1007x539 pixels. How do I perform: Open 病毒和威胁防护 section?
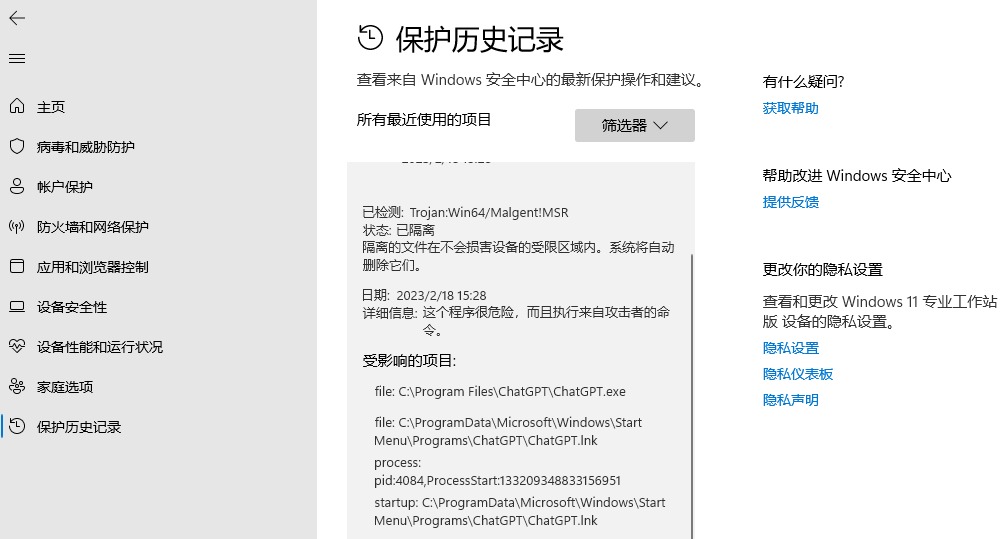85,146
